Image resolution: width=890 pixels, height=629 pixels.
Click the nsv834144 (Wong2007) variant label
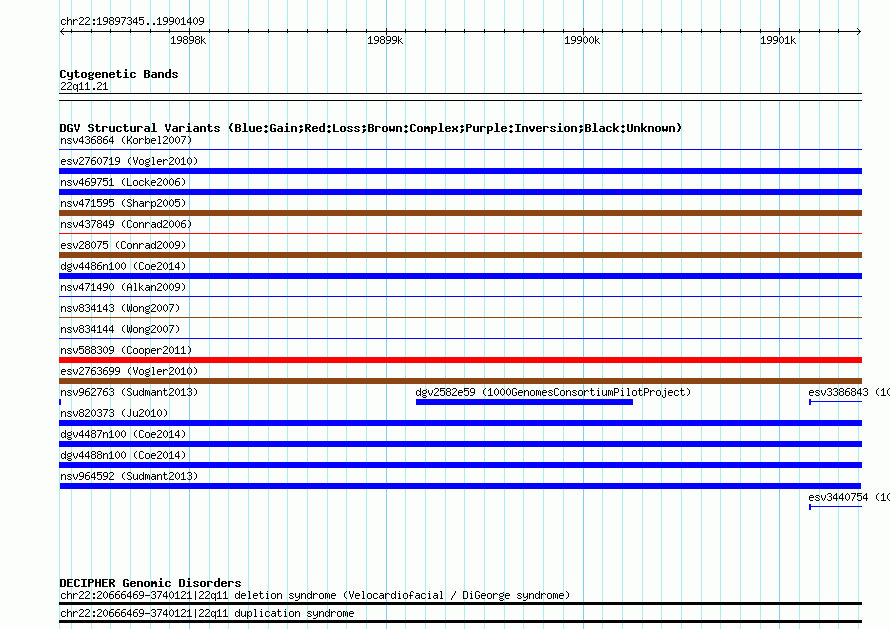tap(120, 329)
